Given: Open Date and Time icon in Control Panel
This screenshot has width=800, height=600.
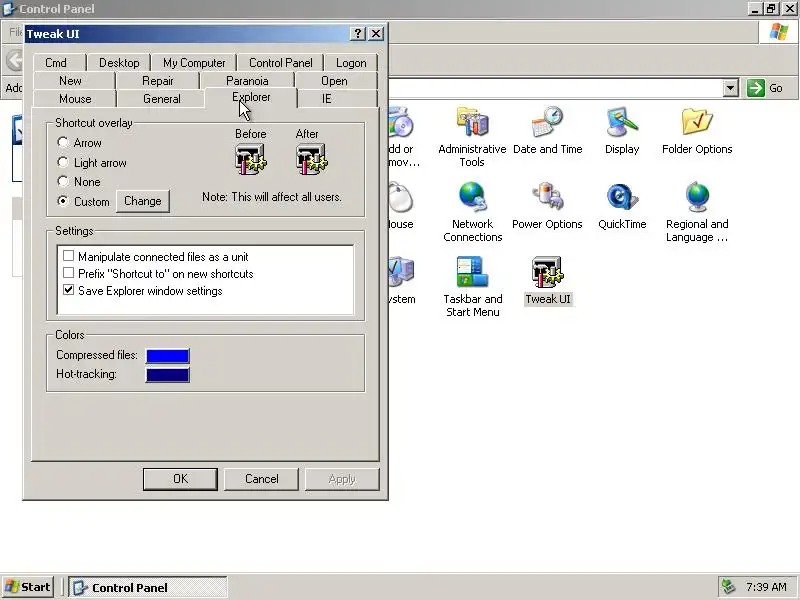Looking at the screenshot, I should [547, 122].
